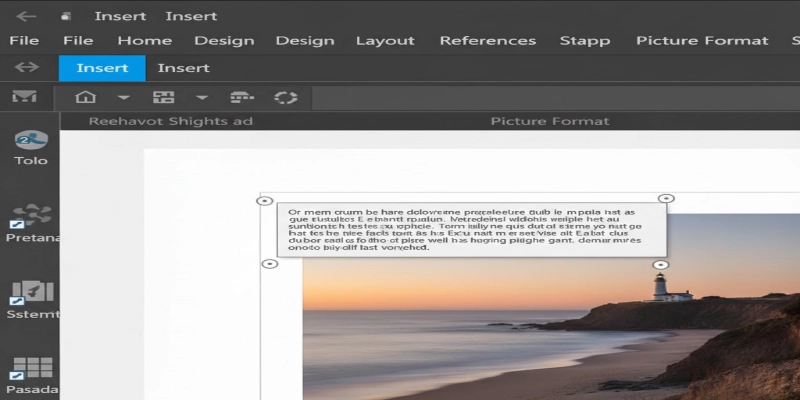Click the layout grid icon in toolbar

click(163, 97)
